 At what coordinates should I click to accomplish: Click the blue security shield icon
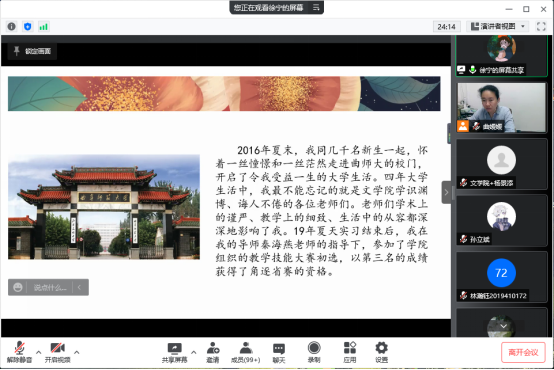click(28, 27)
